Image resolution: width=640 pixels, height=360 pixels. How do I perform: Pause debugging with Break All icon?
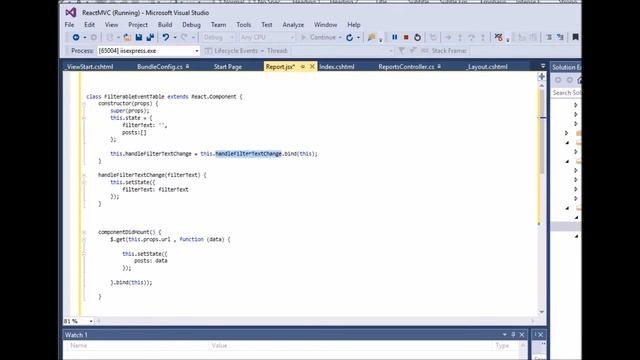[x=394, y=38]
